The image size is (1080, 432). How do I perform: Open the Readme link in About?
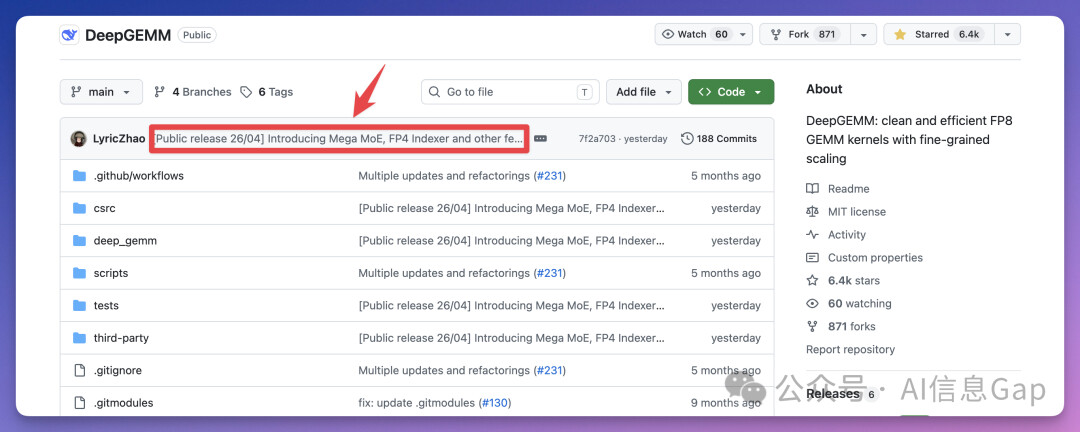pos(848,189)
